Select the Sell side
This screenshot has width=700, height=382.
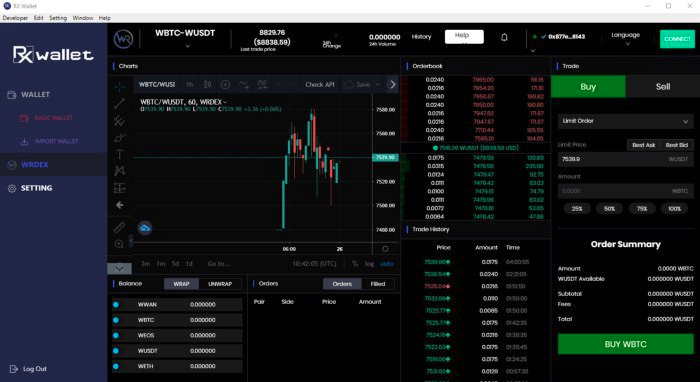point(662,87)
